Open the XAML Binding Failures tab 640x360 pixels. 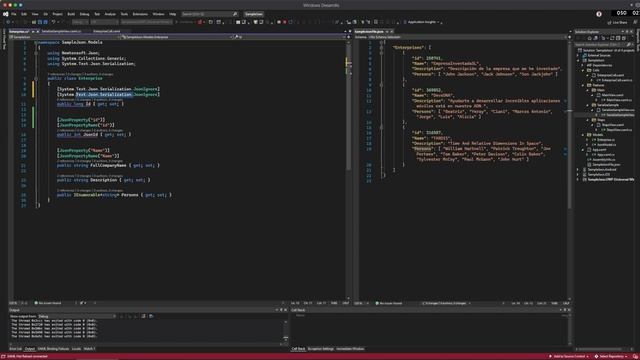click(x=53, y=349)
